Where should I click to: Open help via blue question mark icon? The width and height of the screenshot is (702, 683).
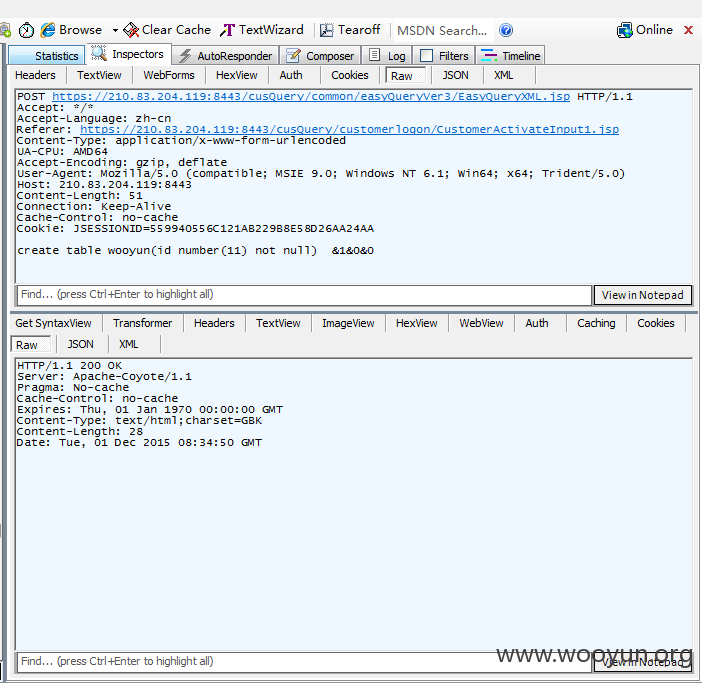(506, 30)
